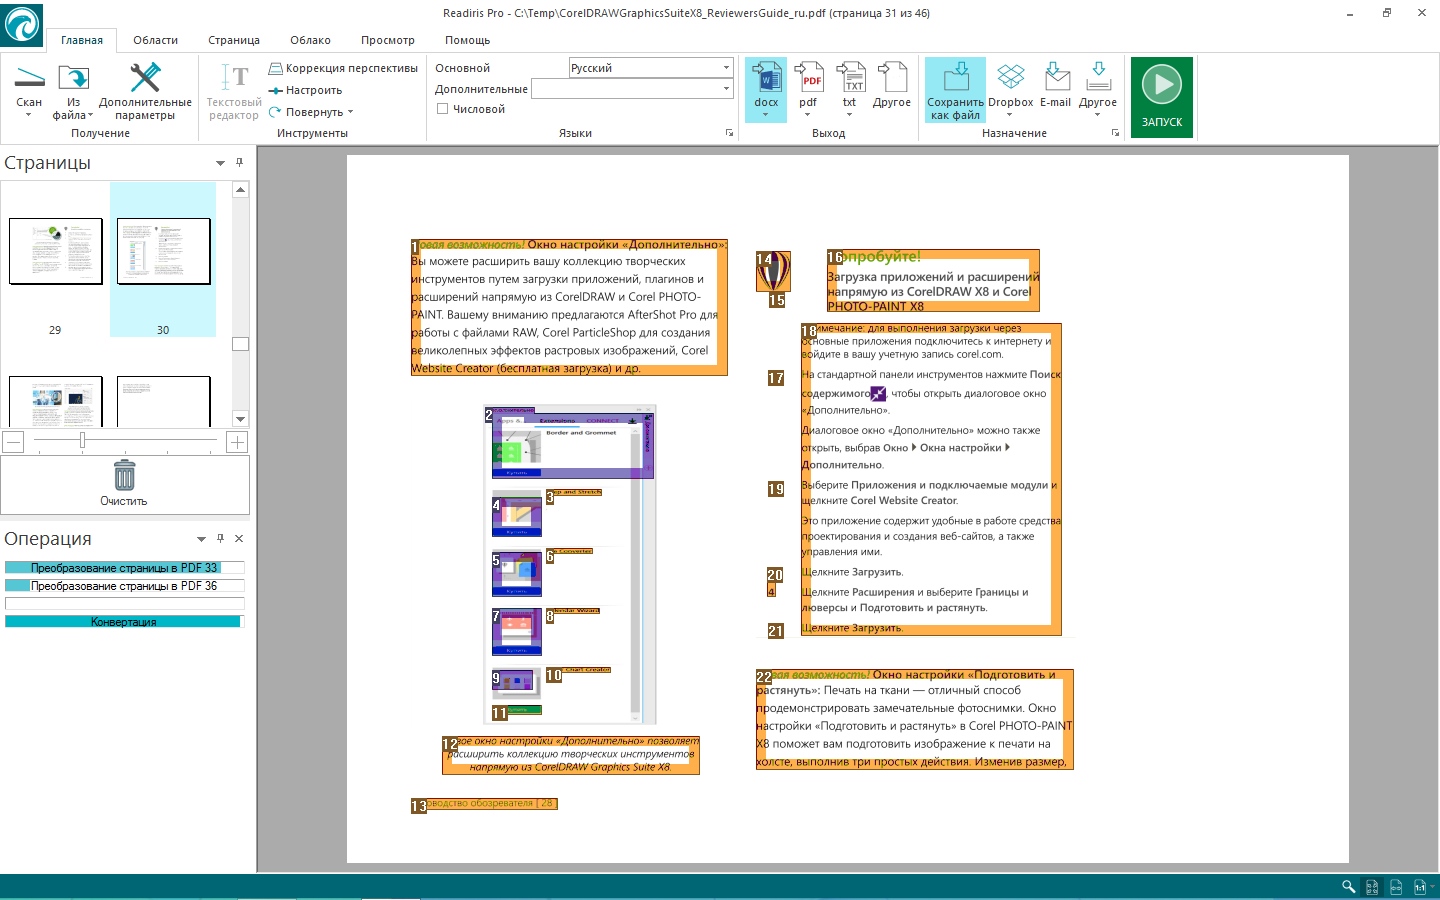This screenshot has width=1440, height=900.
Task: Open docx format options arrow
Action: (766, 115)
